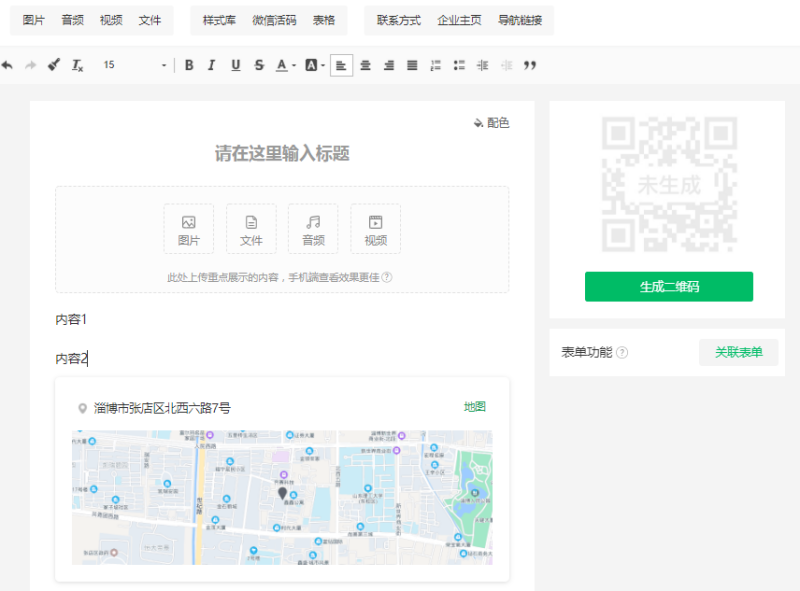Toggle bold formatting

click(x=188, y=65)
